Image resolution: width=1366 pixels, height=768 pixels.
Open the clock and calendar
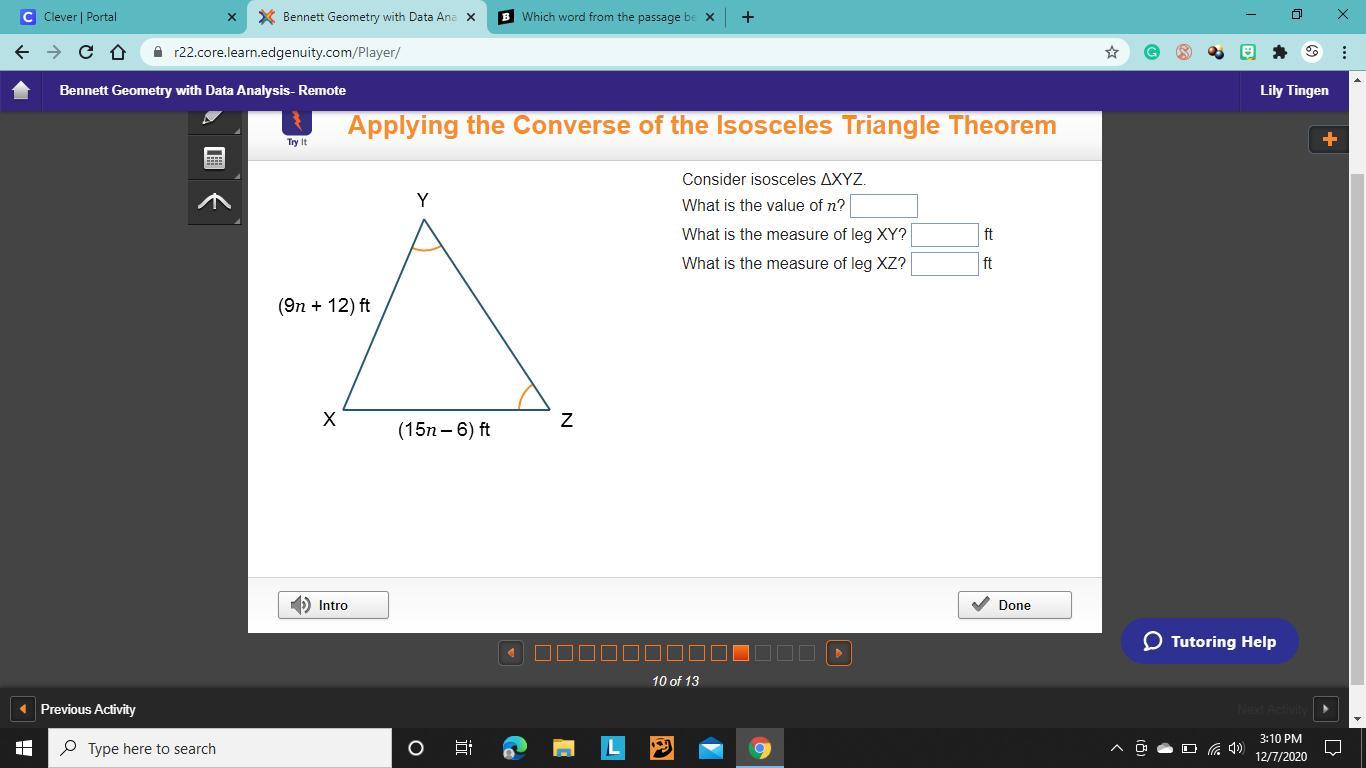(x=1281, y=748)
